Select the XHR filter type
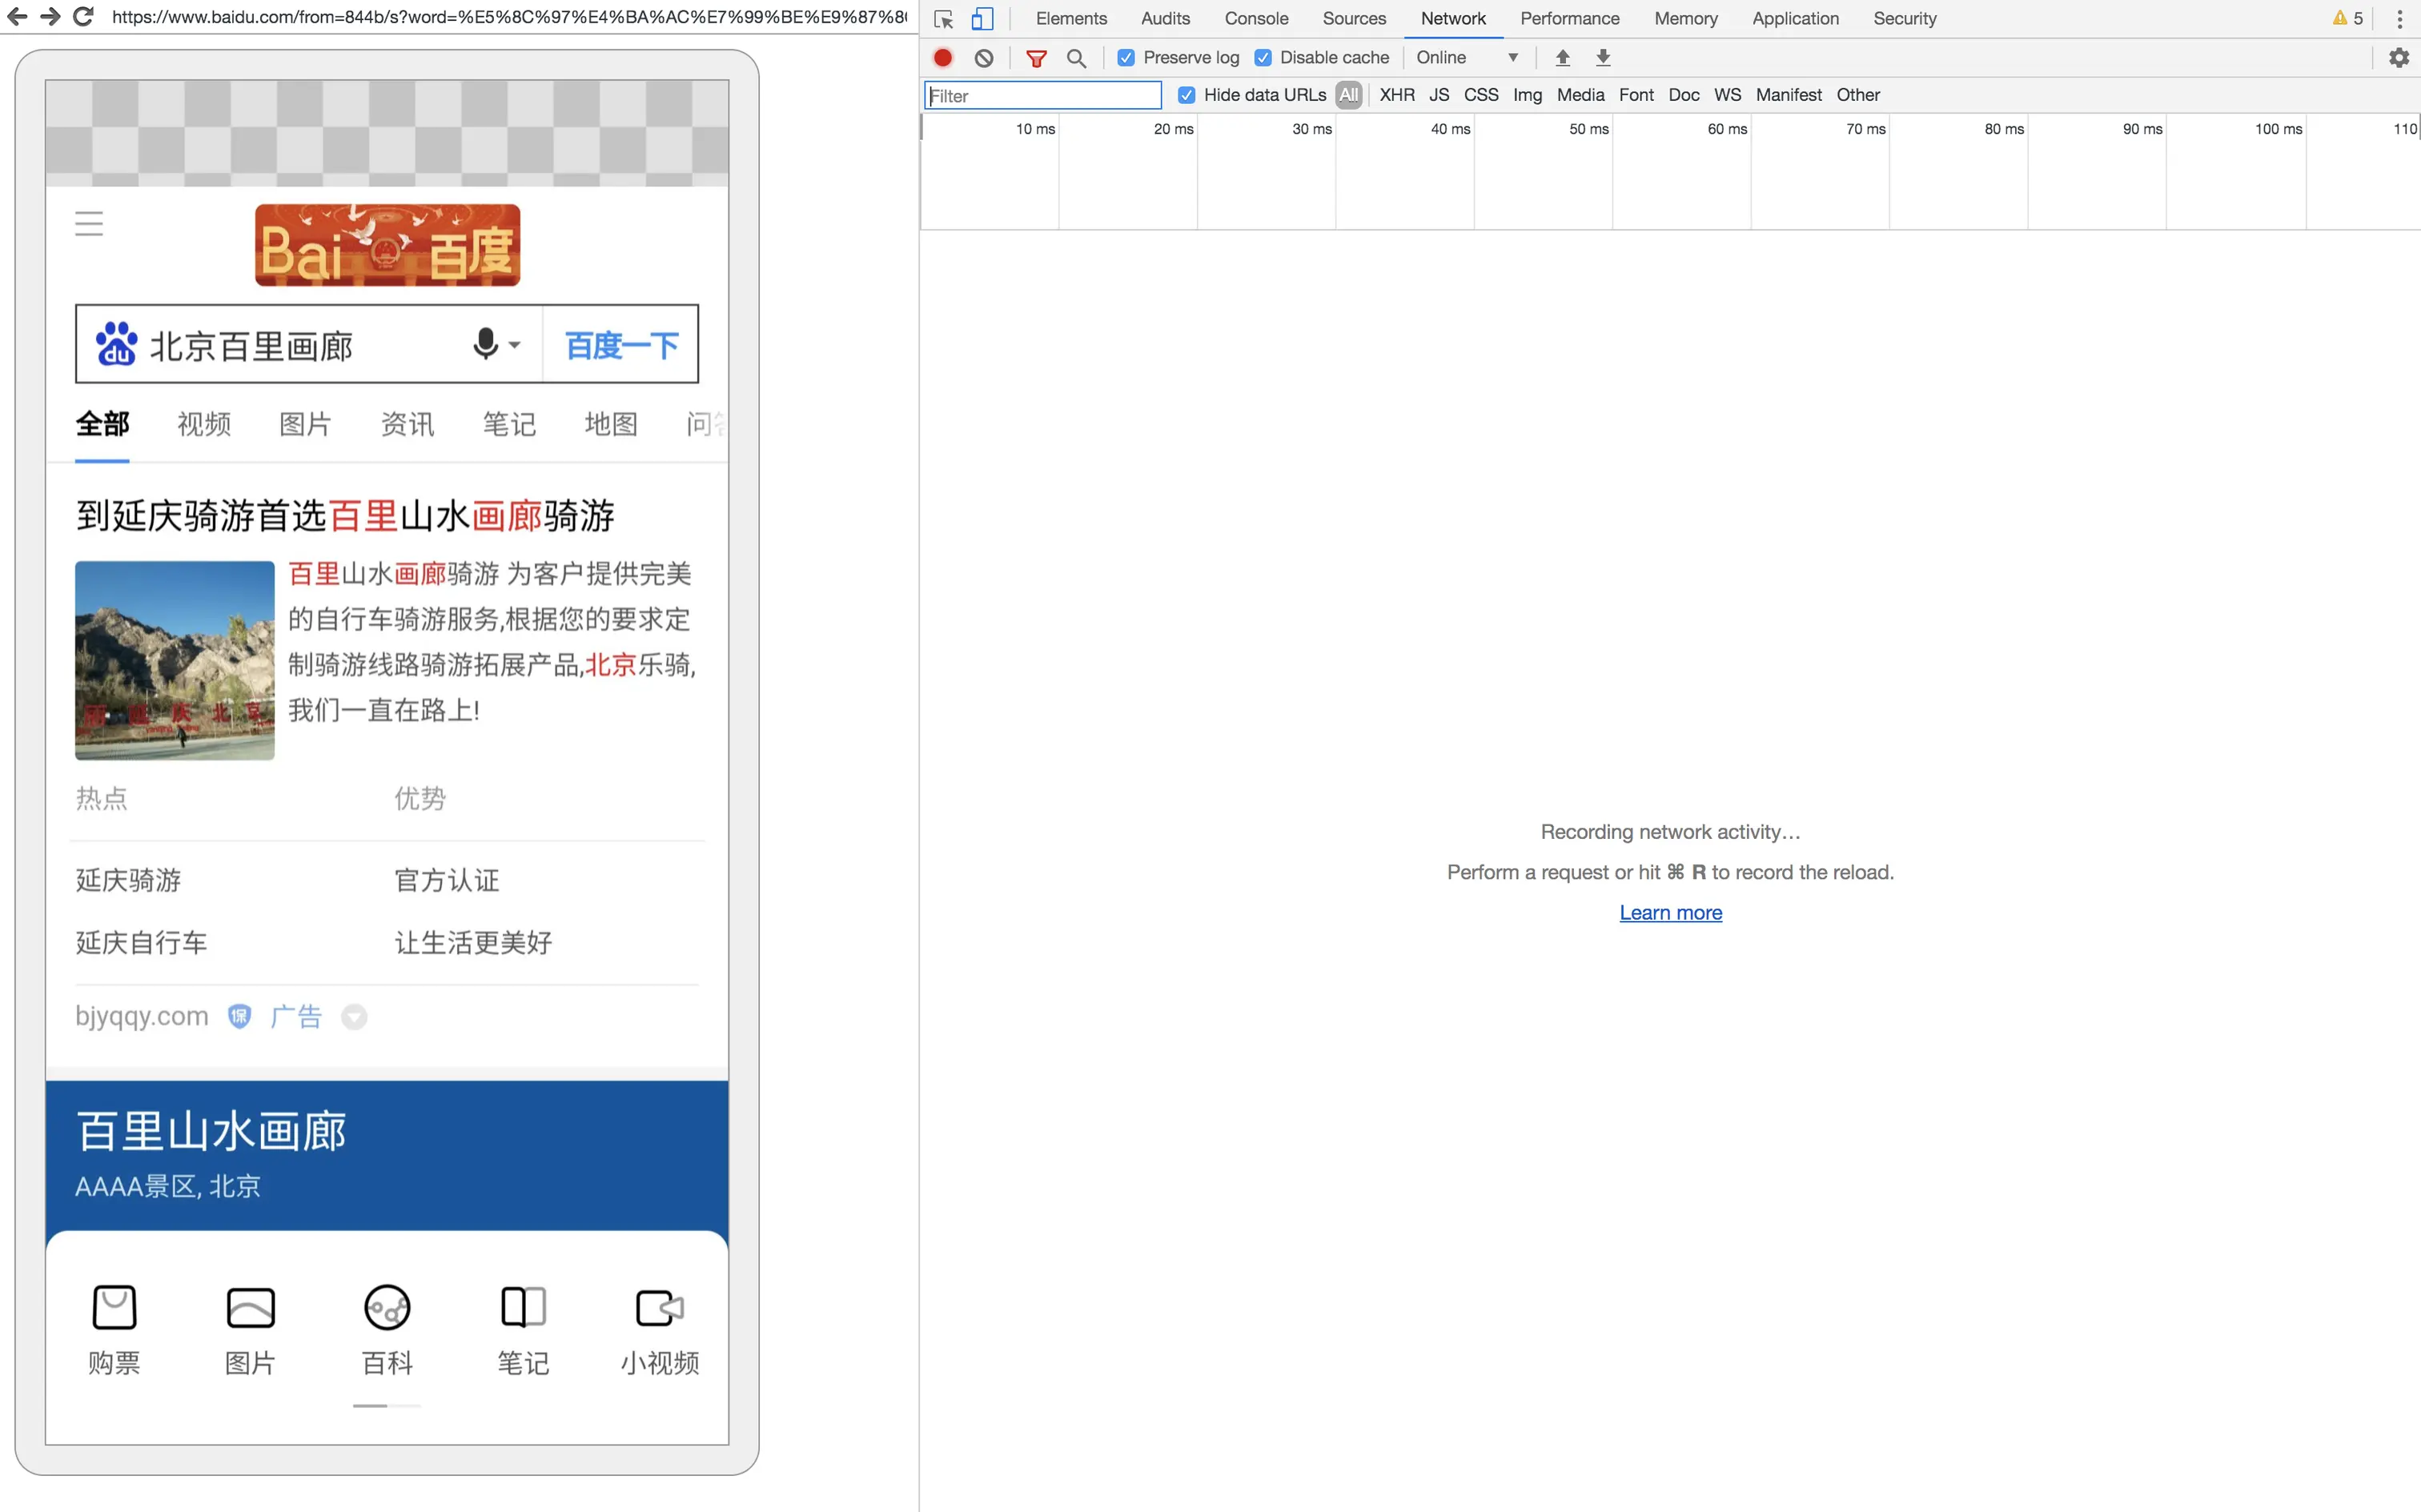The height and width of the screenshot is (1512, 2421). pos(1396,95)
